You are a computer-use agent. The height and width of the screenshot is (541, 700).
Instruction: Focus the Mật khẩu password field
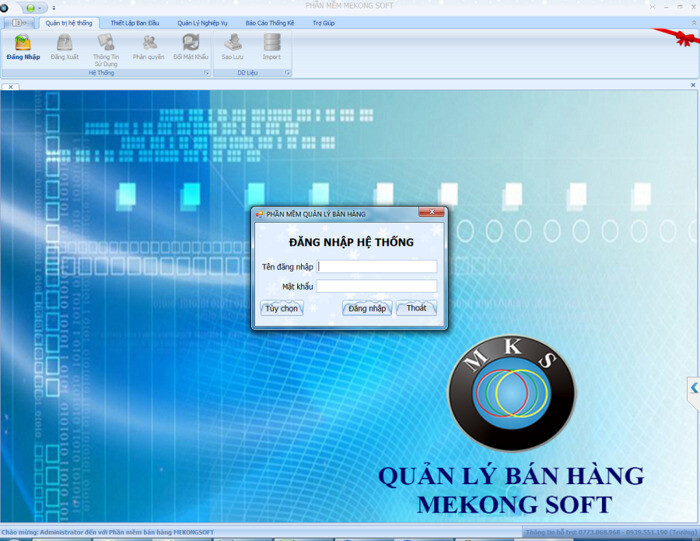377,286
